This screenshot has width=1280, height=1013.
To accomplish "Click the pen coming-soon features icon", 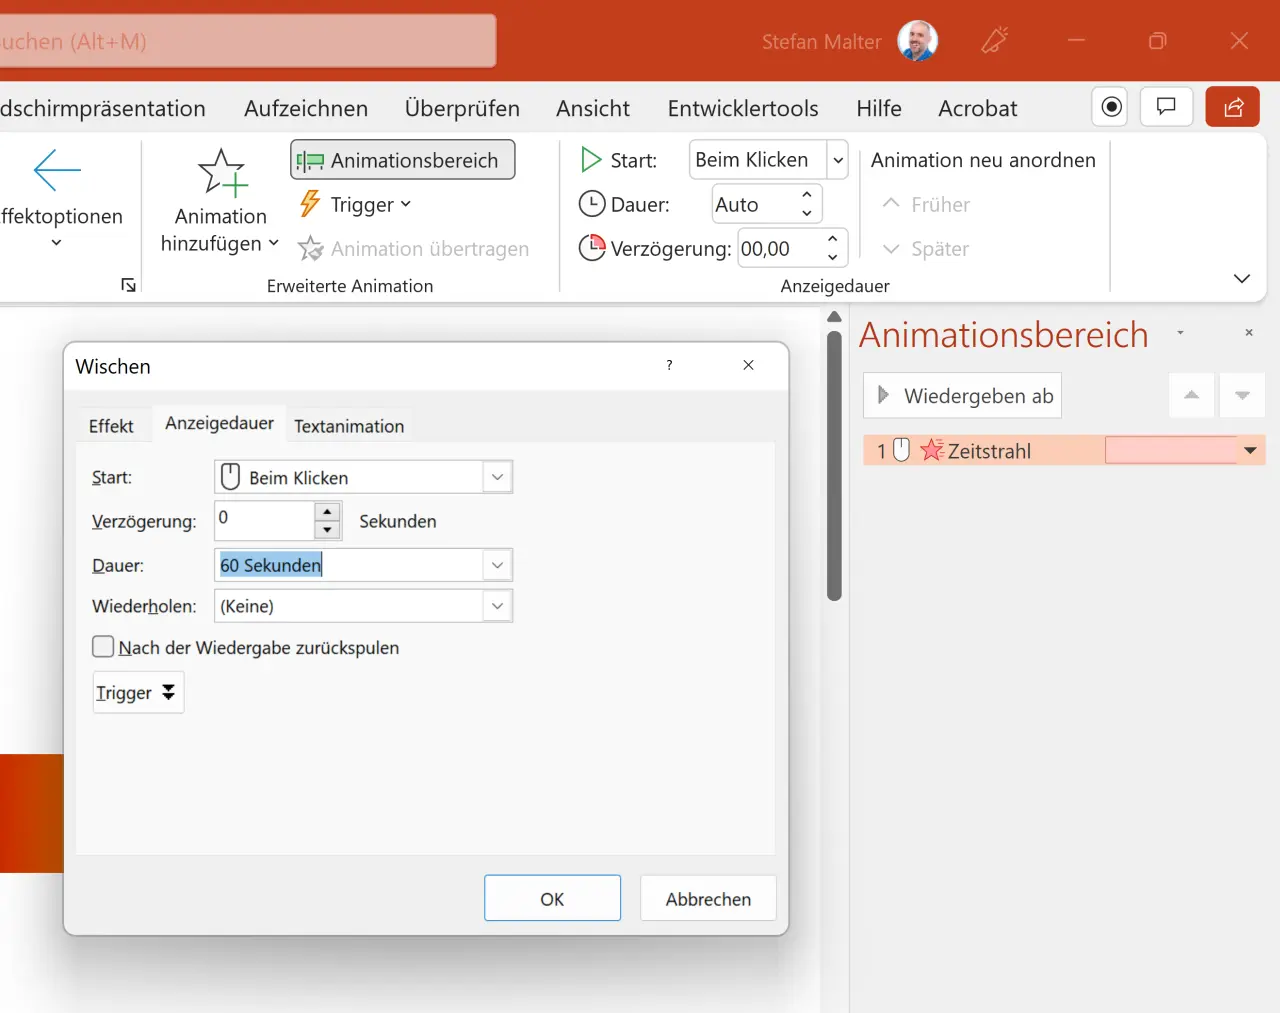I will (994, 41).
